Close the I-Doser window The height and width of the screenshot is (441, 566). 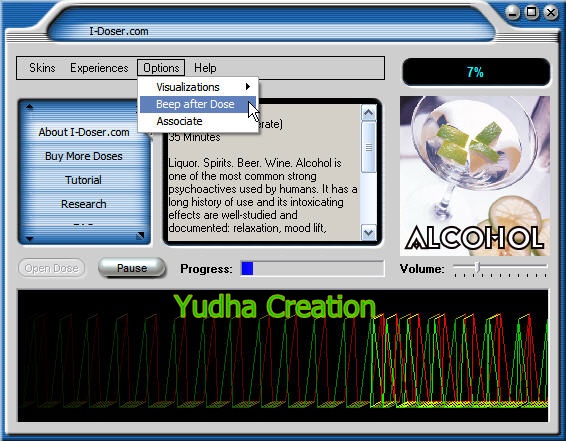coord(550,13)
